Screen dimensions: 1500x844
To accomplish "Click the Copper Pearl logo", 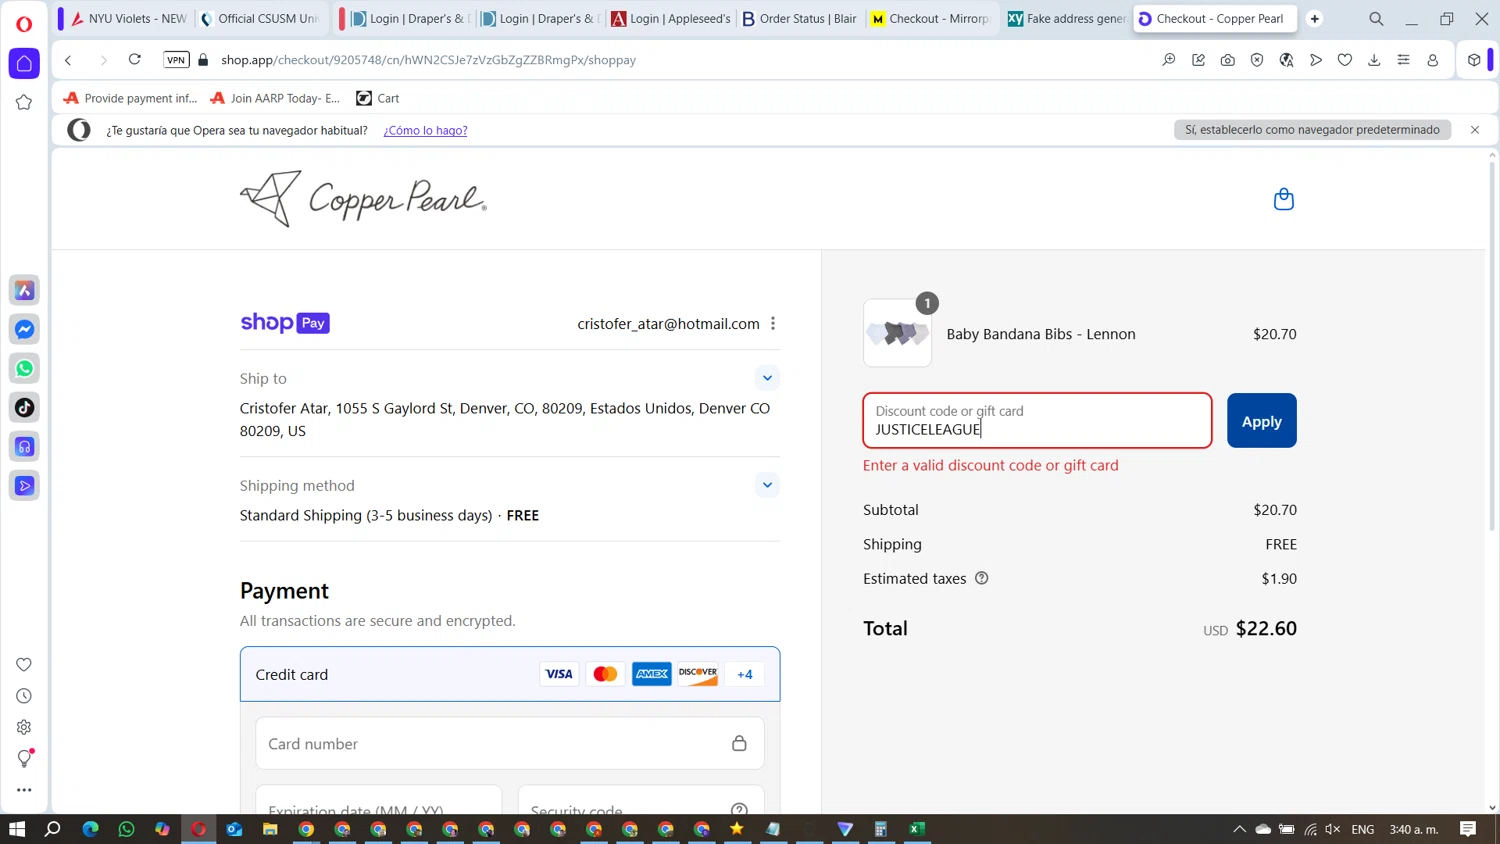I will tap(363, 199).
